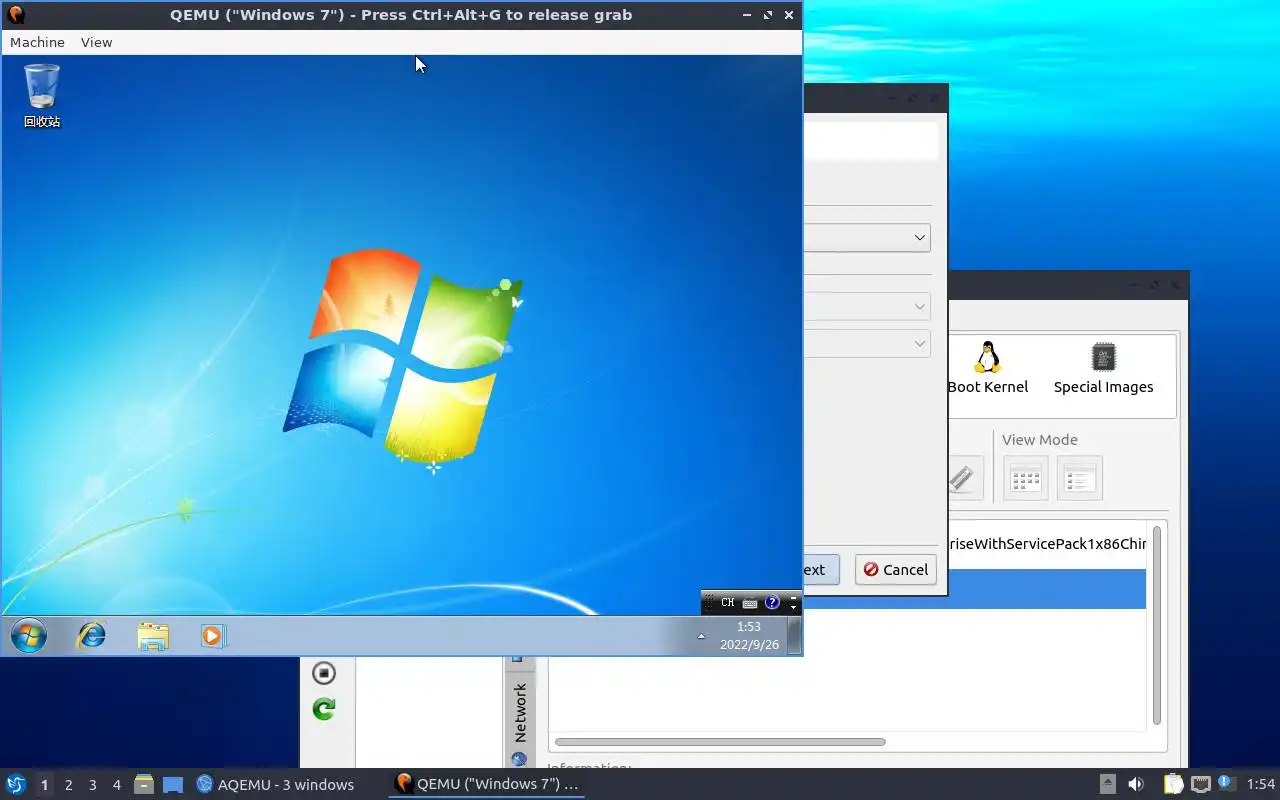Click the Show Desktop strip in Windows 7

click(x=794, y=635)
